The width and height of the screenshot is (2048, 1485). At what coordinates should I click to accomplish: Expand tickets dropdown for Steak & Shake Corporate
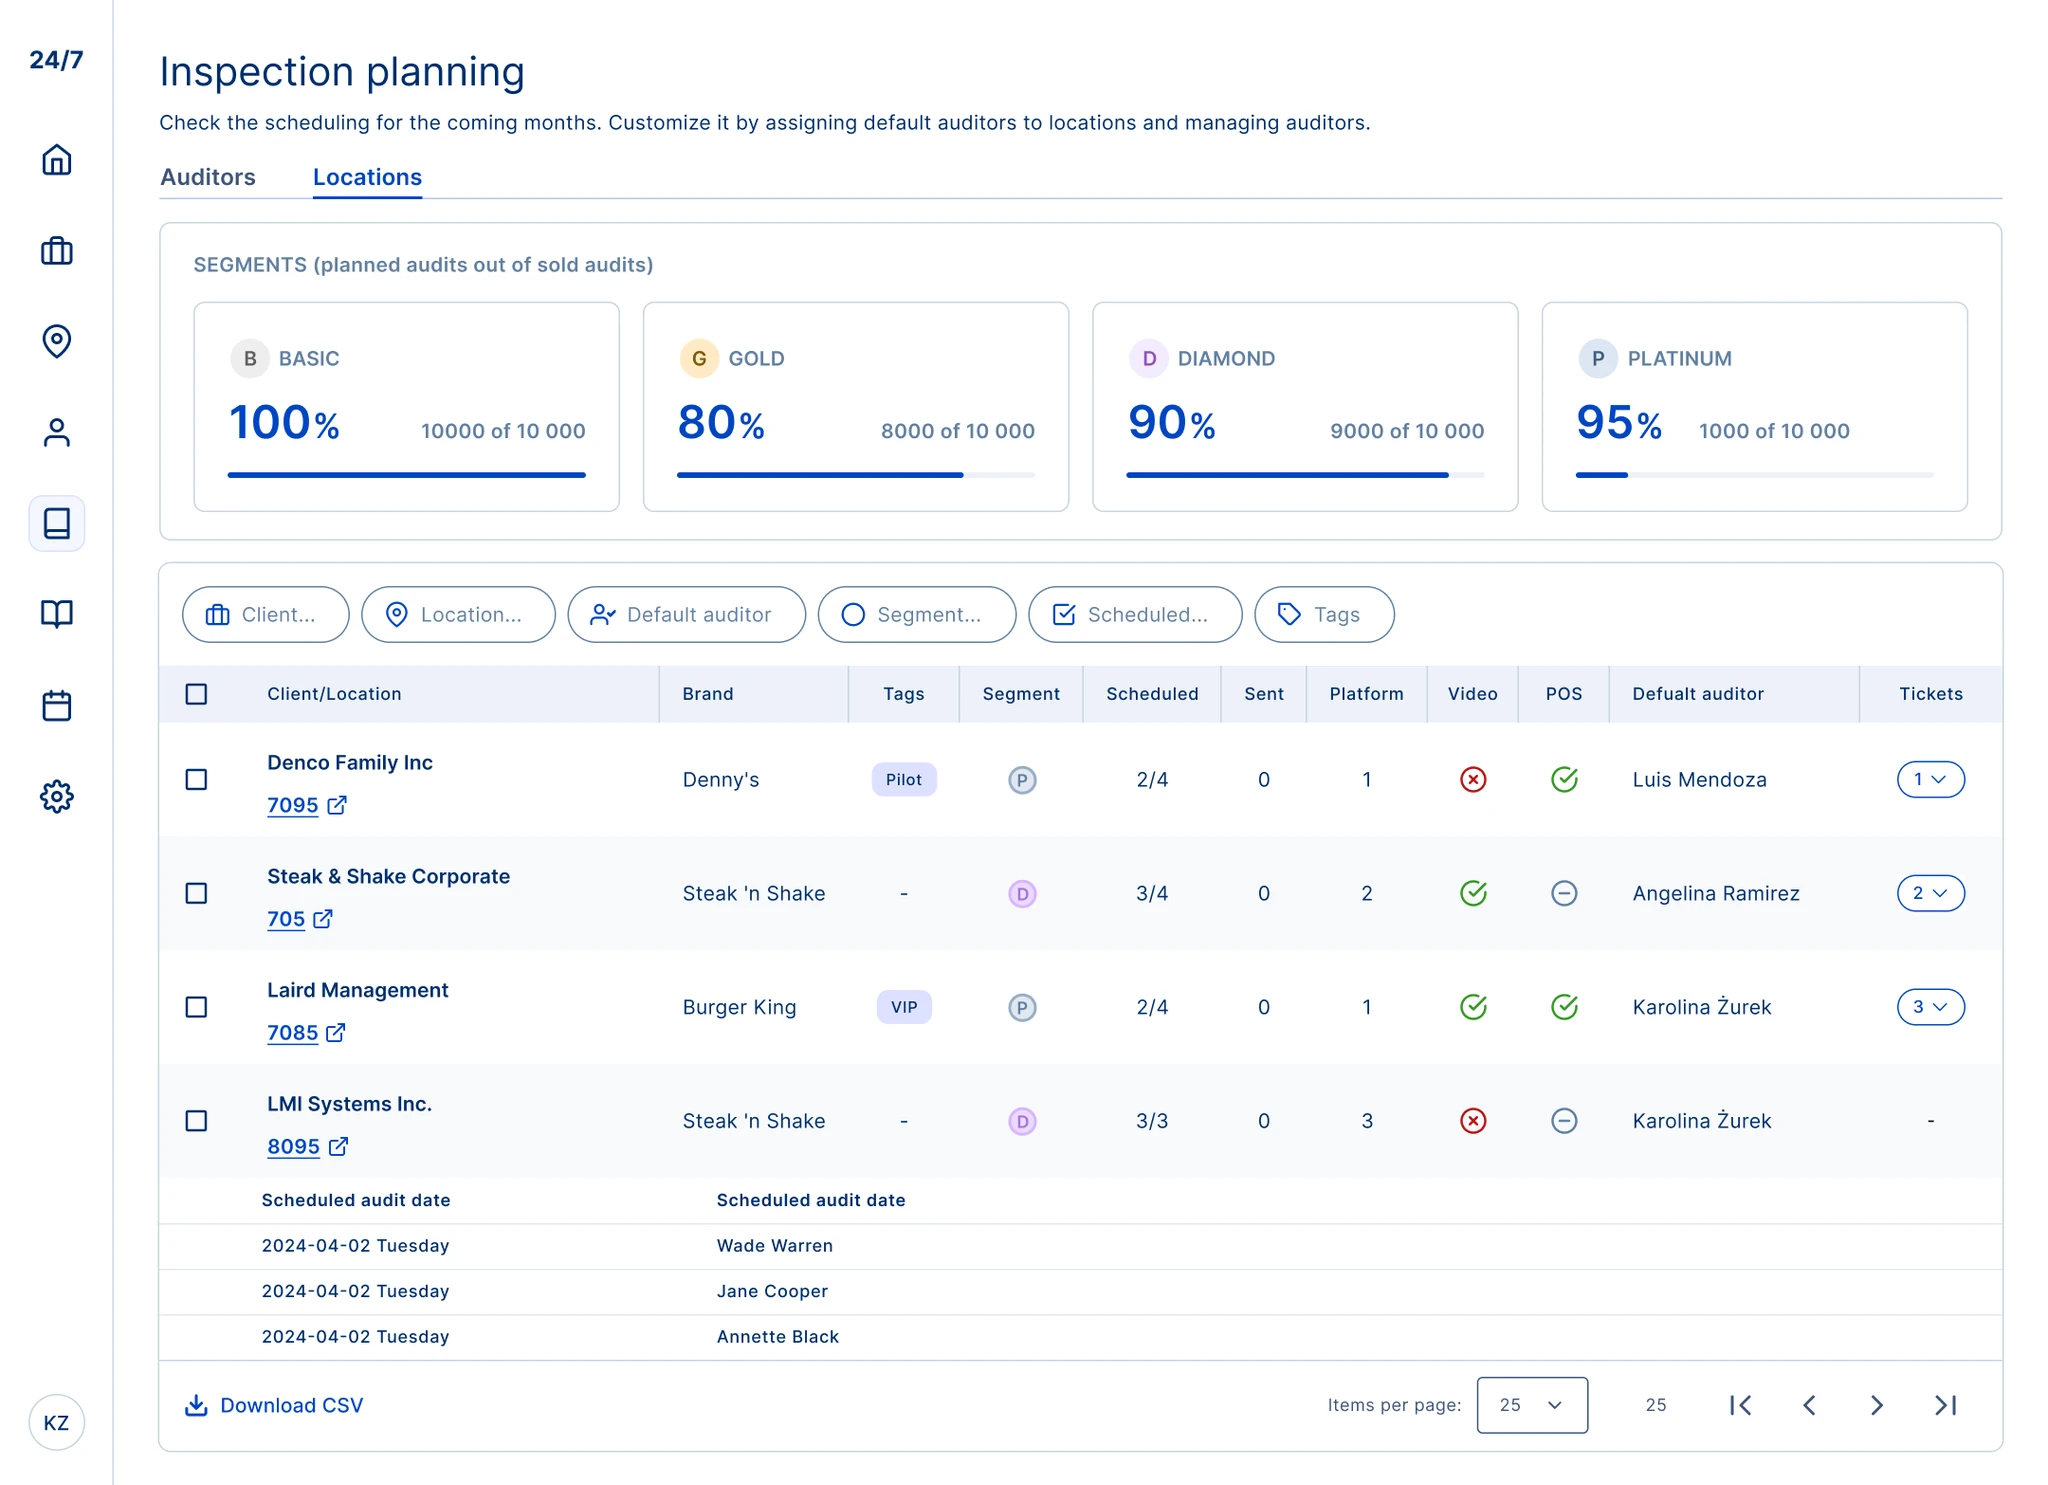(1930, 893)
